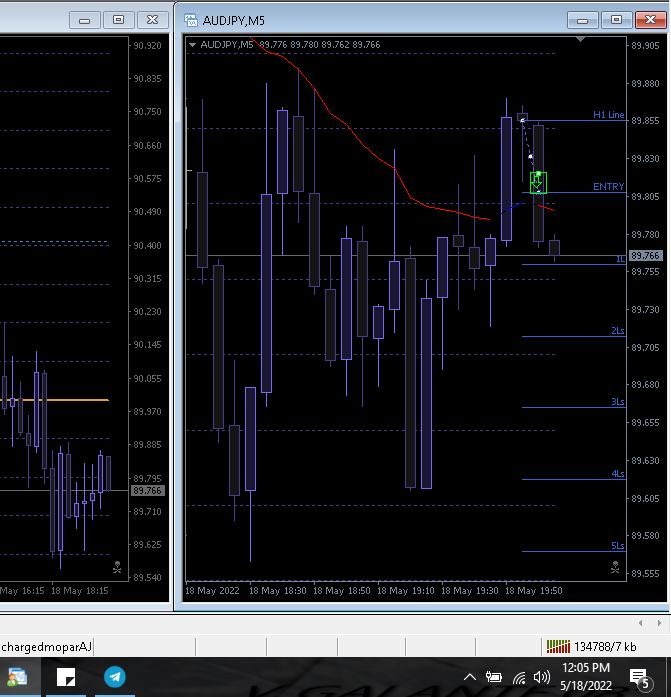
Task: Open the trading terminal icon in the taskbar
Action: coord(17,677)
